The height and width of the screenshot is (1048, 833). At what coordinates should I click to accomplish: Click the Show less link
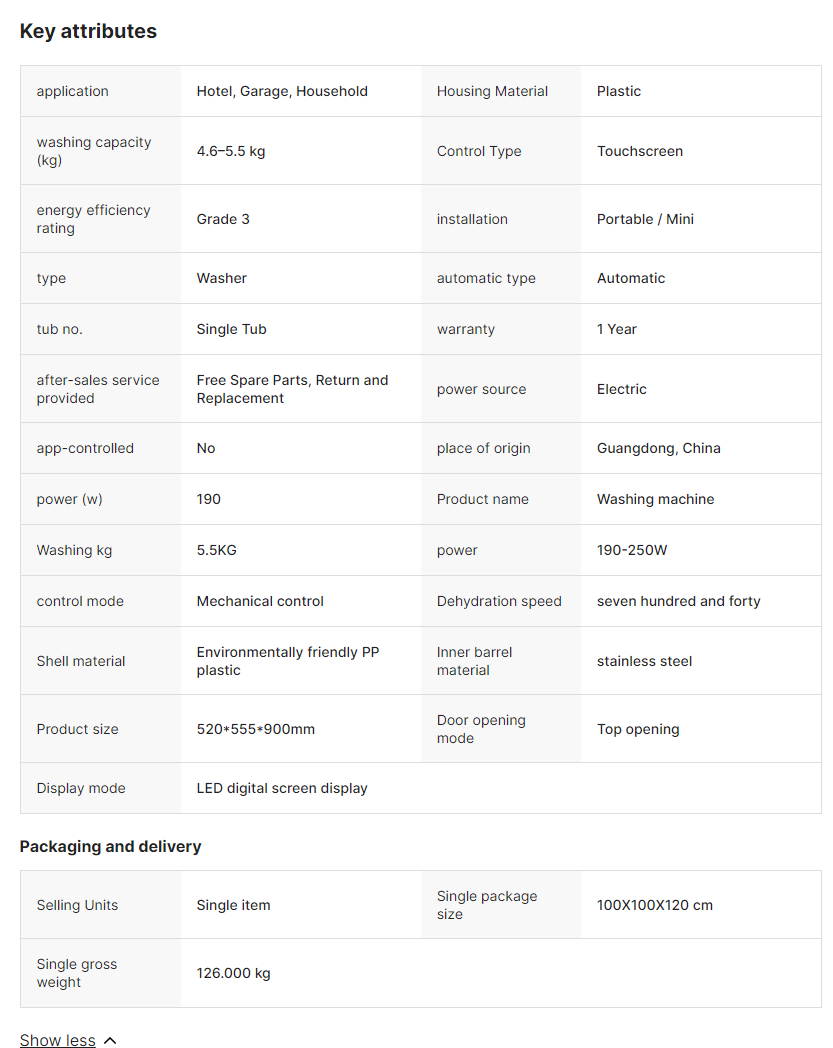57,1040
